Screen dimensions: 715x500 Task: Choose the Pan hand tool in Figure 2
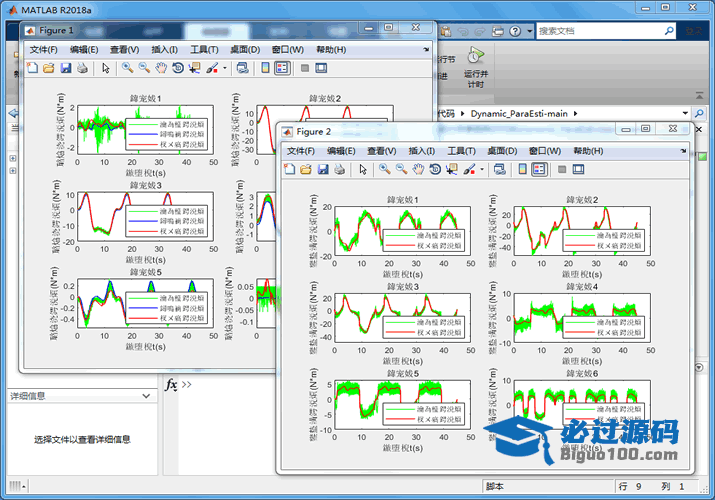(418, 170)
